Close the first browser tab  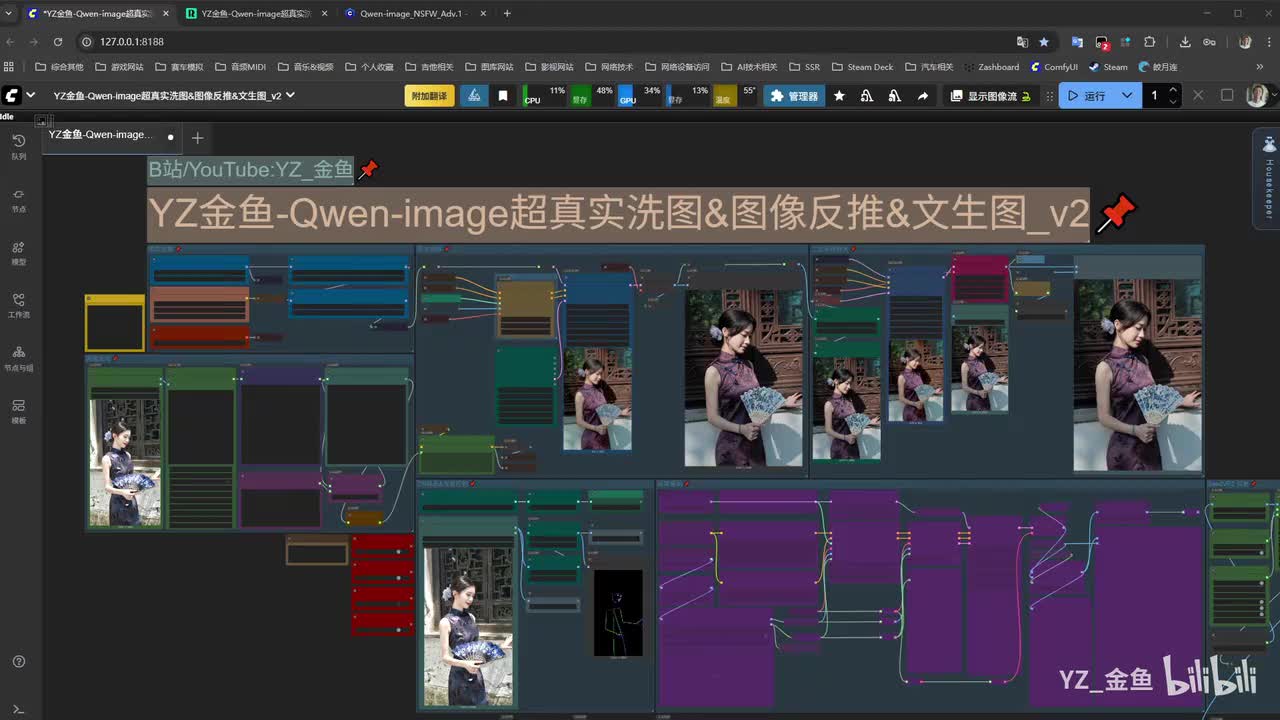166,14
